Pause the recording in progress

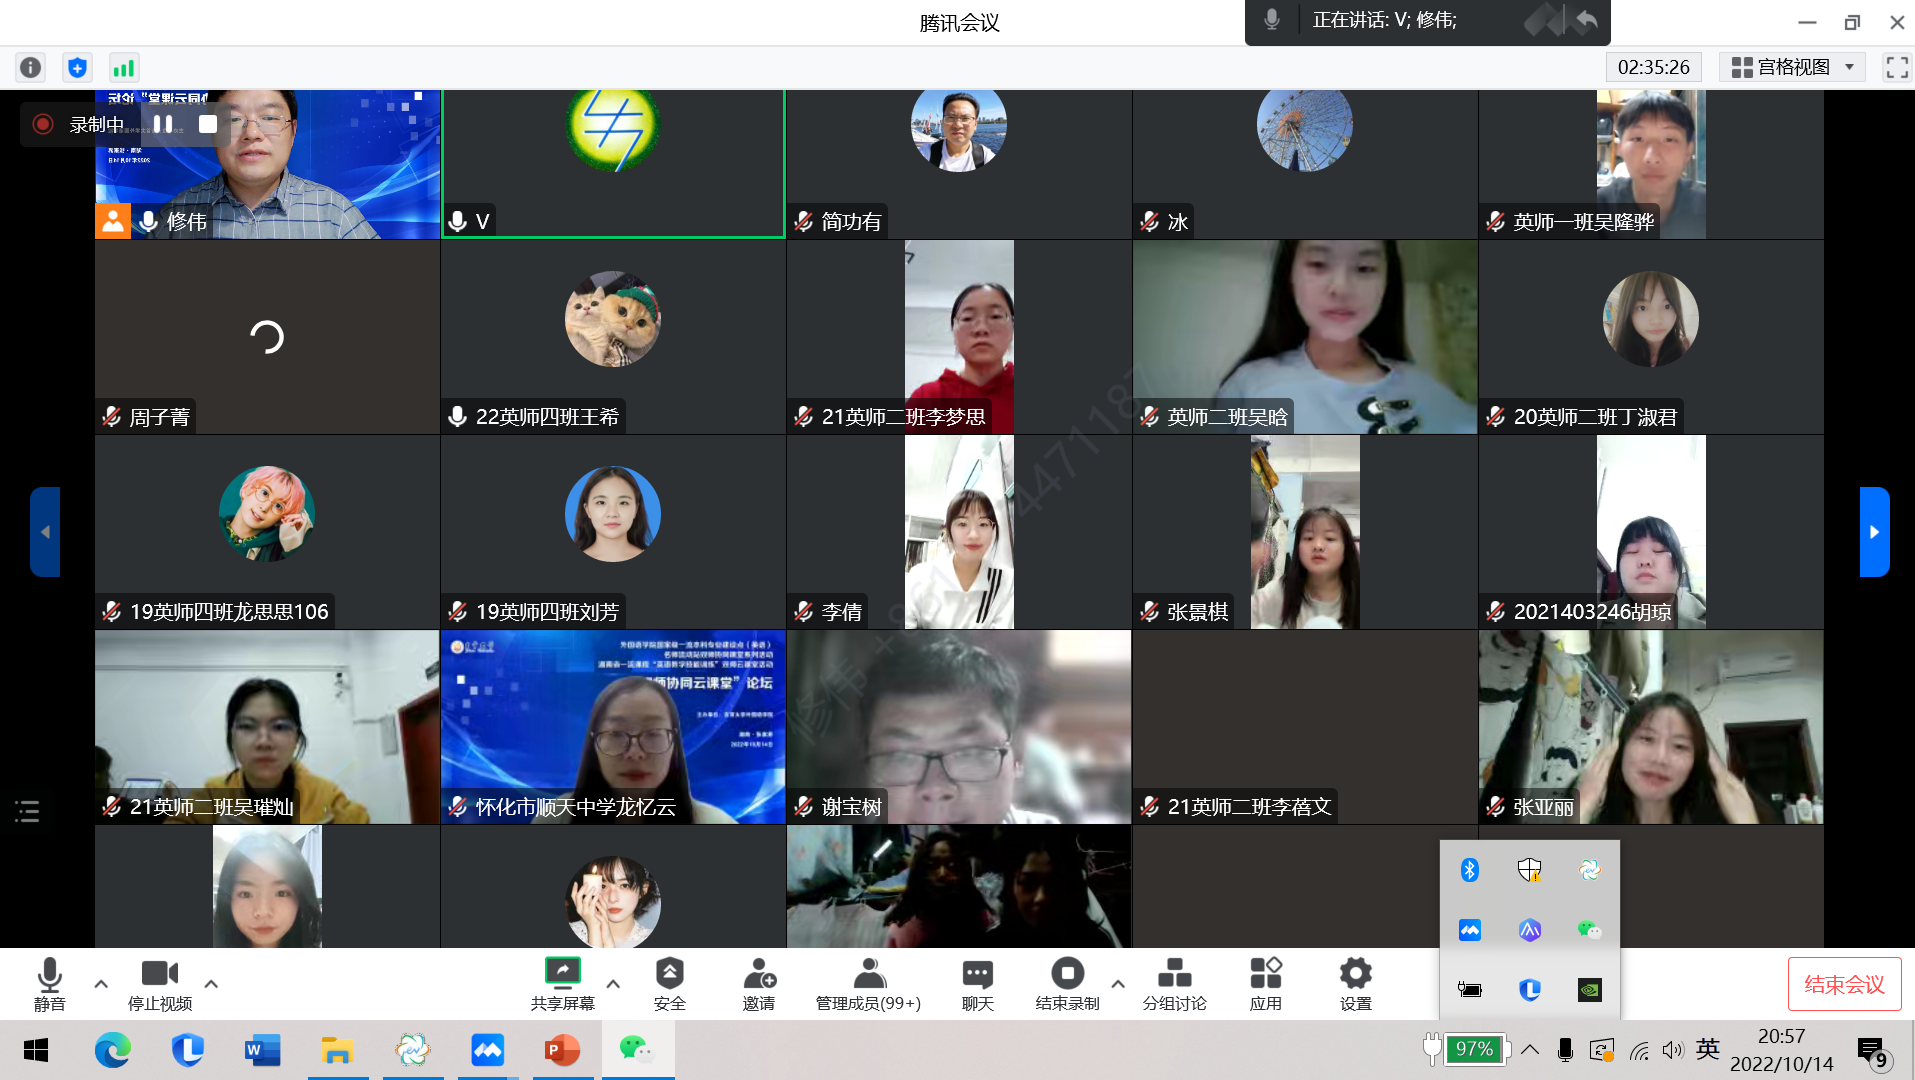click(163, 124)
